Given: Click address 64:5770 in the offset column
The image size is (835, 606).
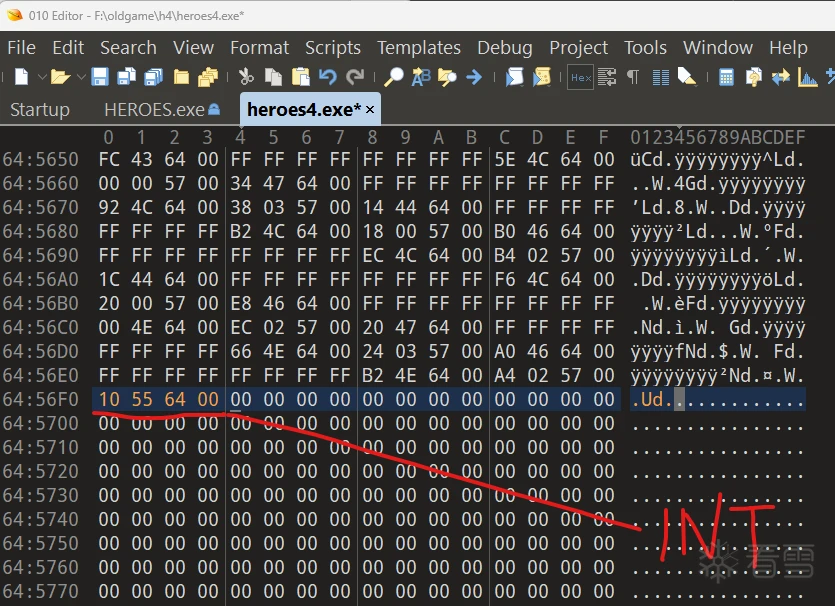Looking at the screenshot, I should point(40,591).
